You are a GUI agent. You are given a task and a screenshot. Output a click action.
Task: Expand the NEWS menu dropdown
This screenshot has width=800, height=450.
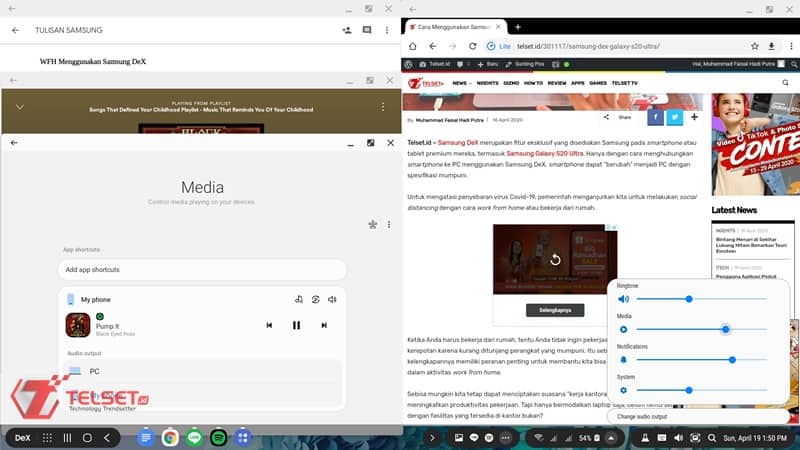pyautogui.click(x=461, y=83)
